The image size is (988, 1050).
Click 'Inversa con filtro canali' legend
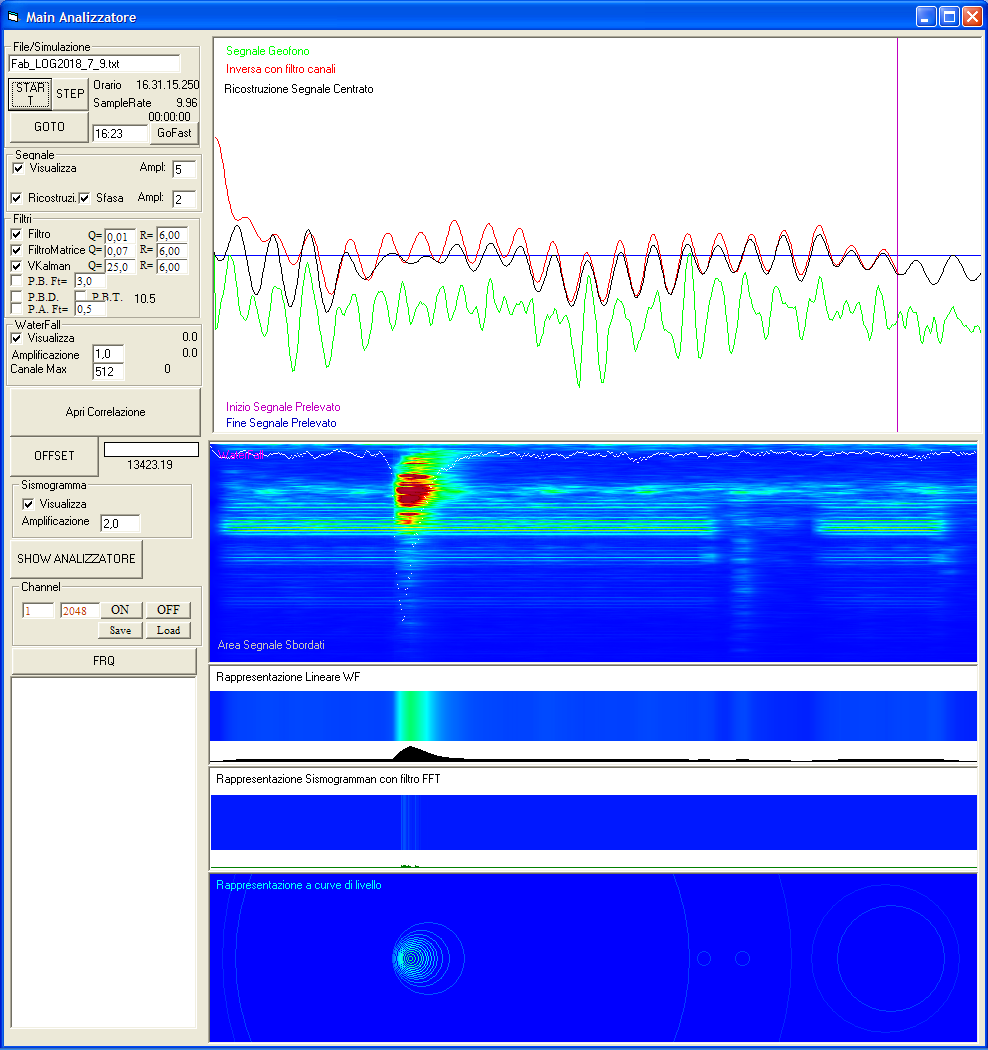click(x=281, y=69)
